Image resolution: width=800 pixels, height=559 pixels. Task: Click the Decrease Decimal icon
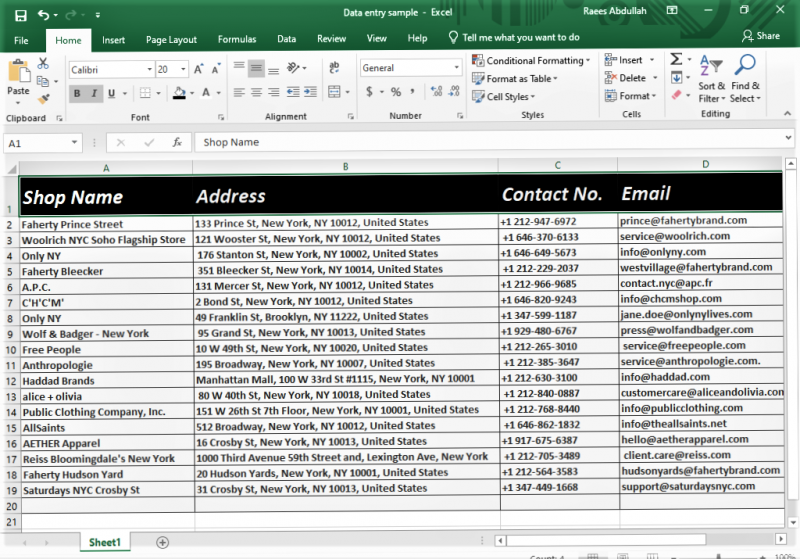click(454, 91)
